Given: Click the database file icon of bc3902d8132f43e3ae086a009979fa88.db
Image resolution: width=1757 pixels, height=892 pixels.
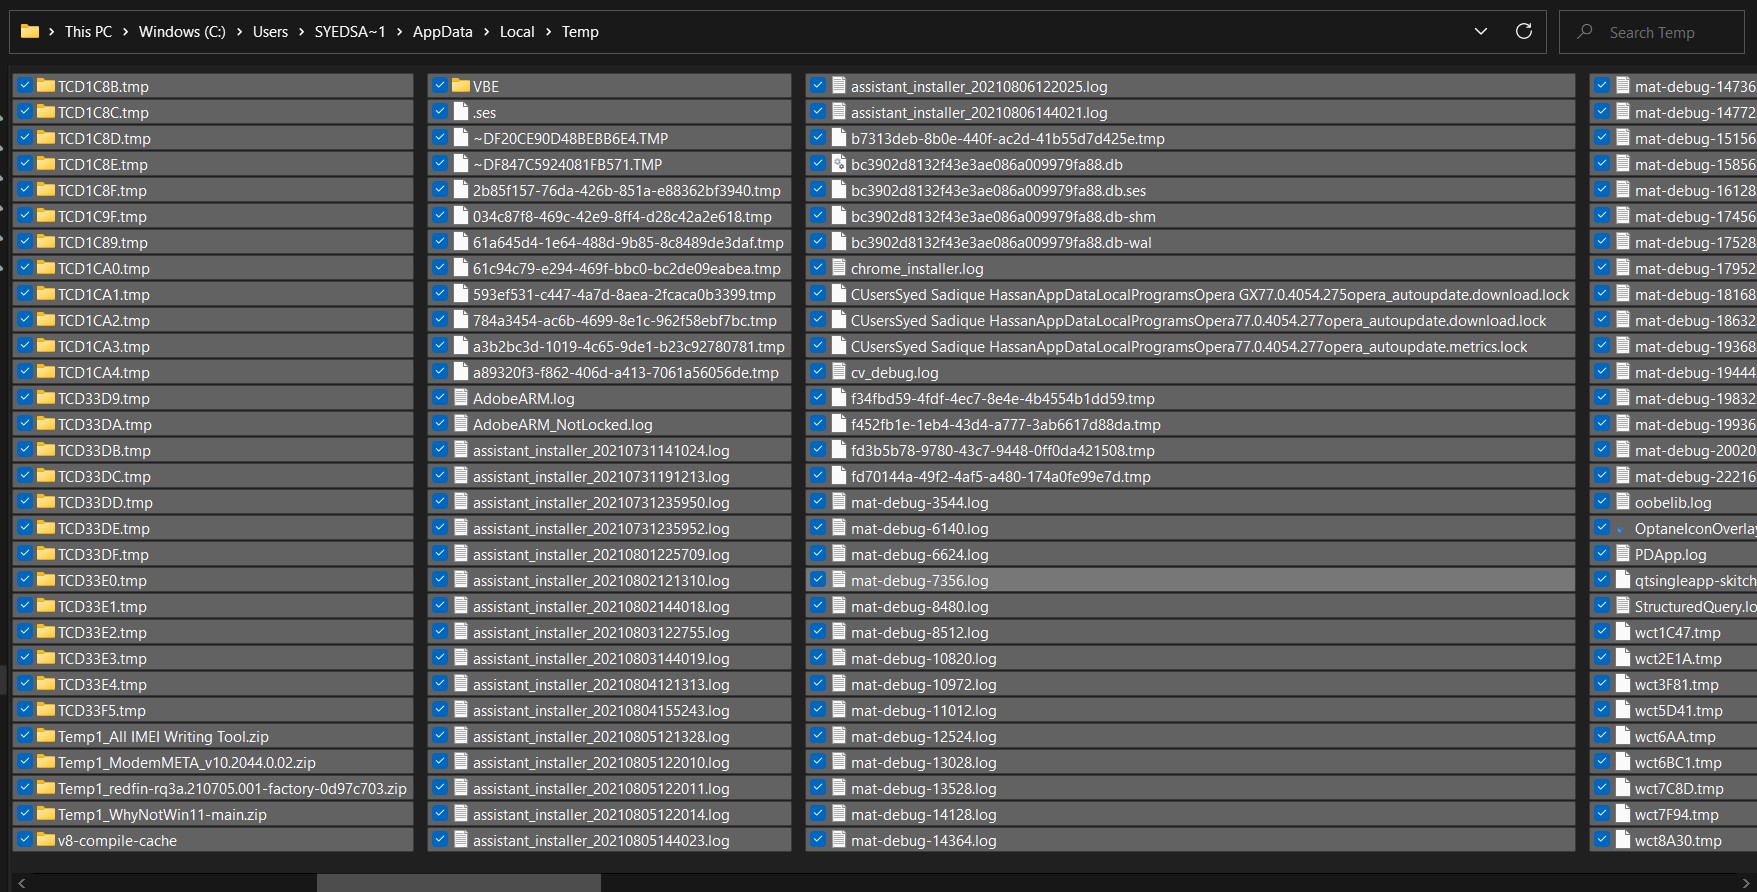Looking at the screenshot, I should tap(839, 164).
